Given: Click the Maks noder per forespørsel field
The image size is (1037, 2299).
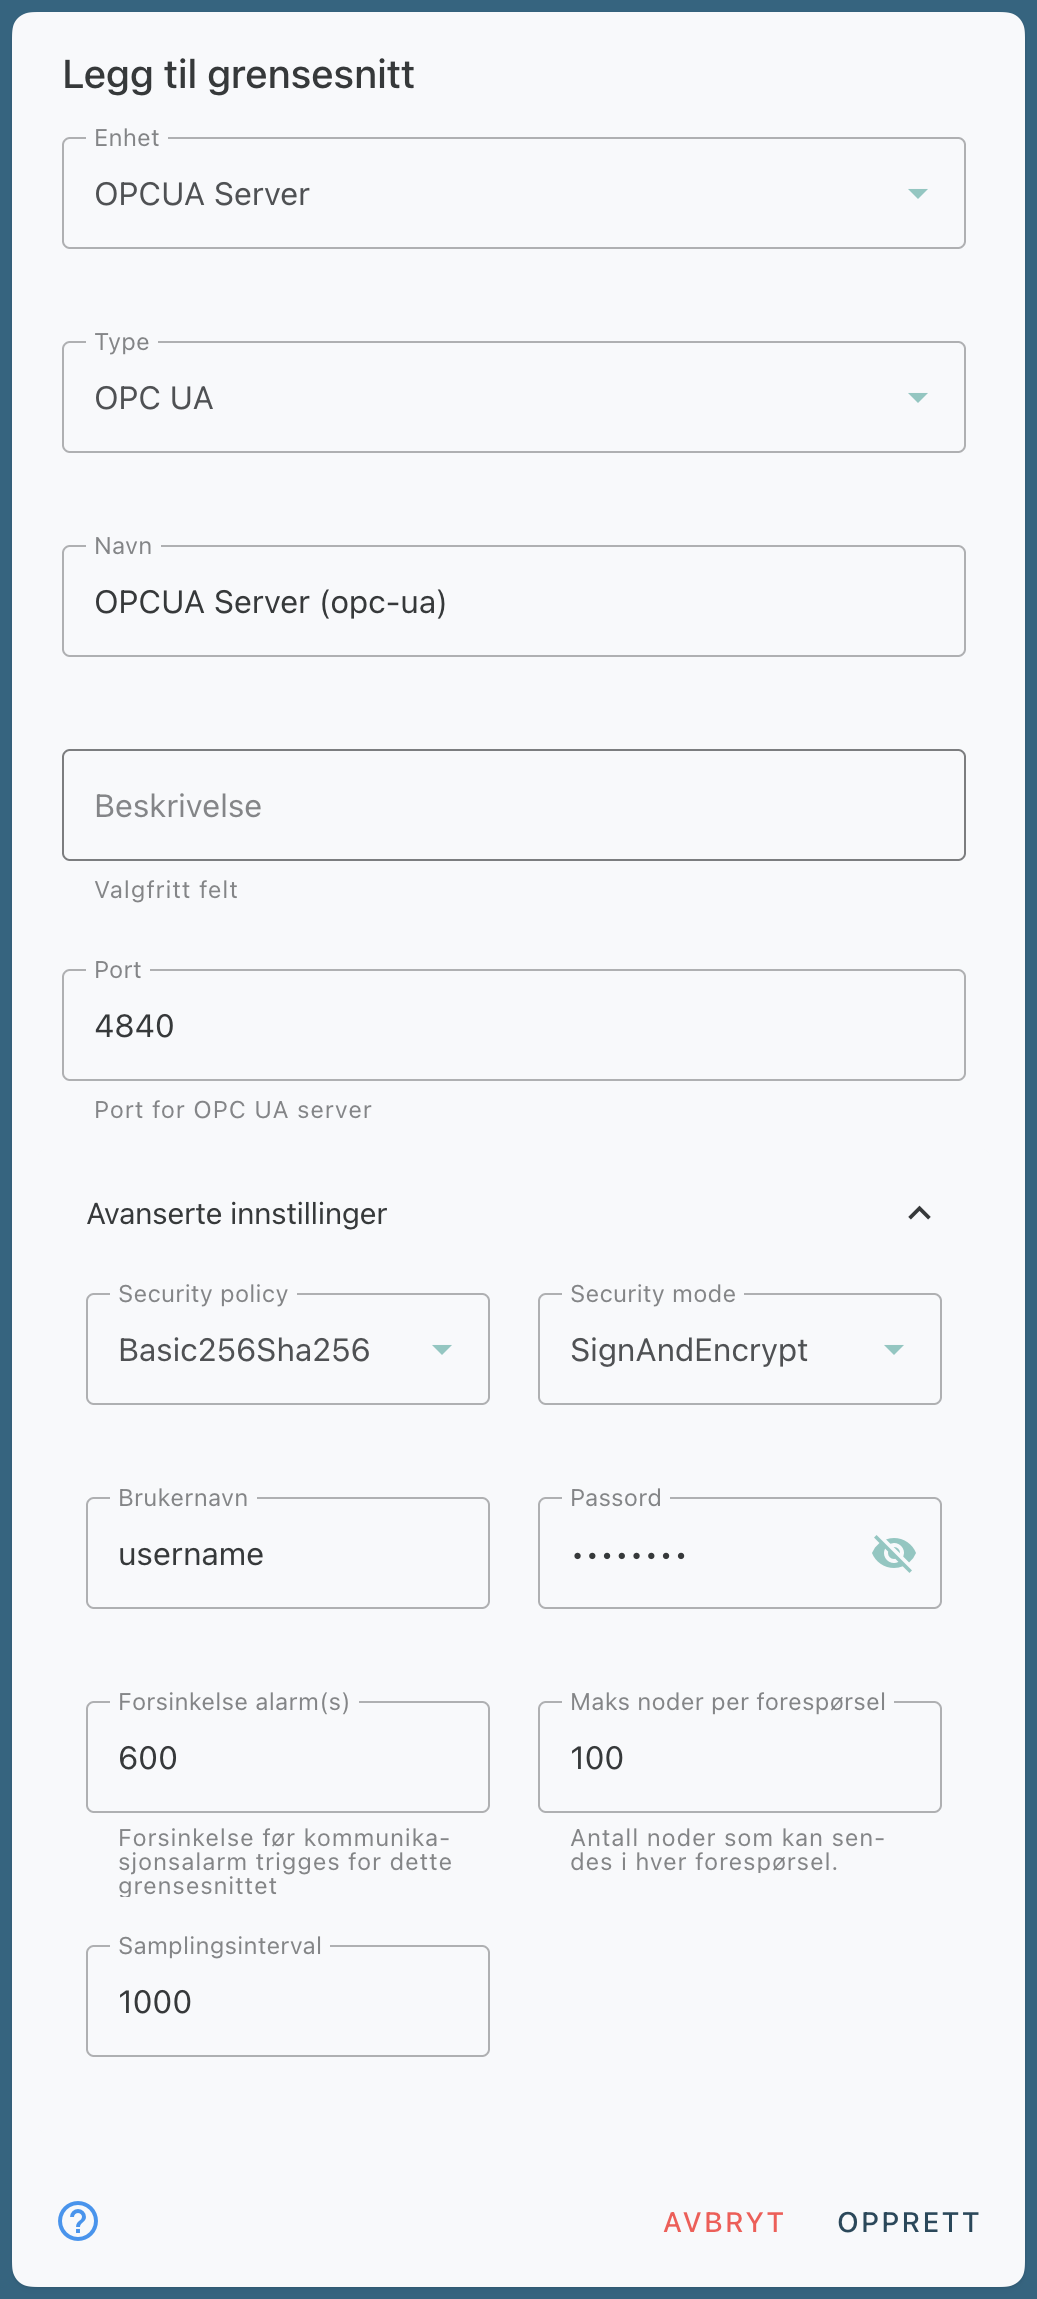Looking at the screenshot, I should coord(739,1758).
